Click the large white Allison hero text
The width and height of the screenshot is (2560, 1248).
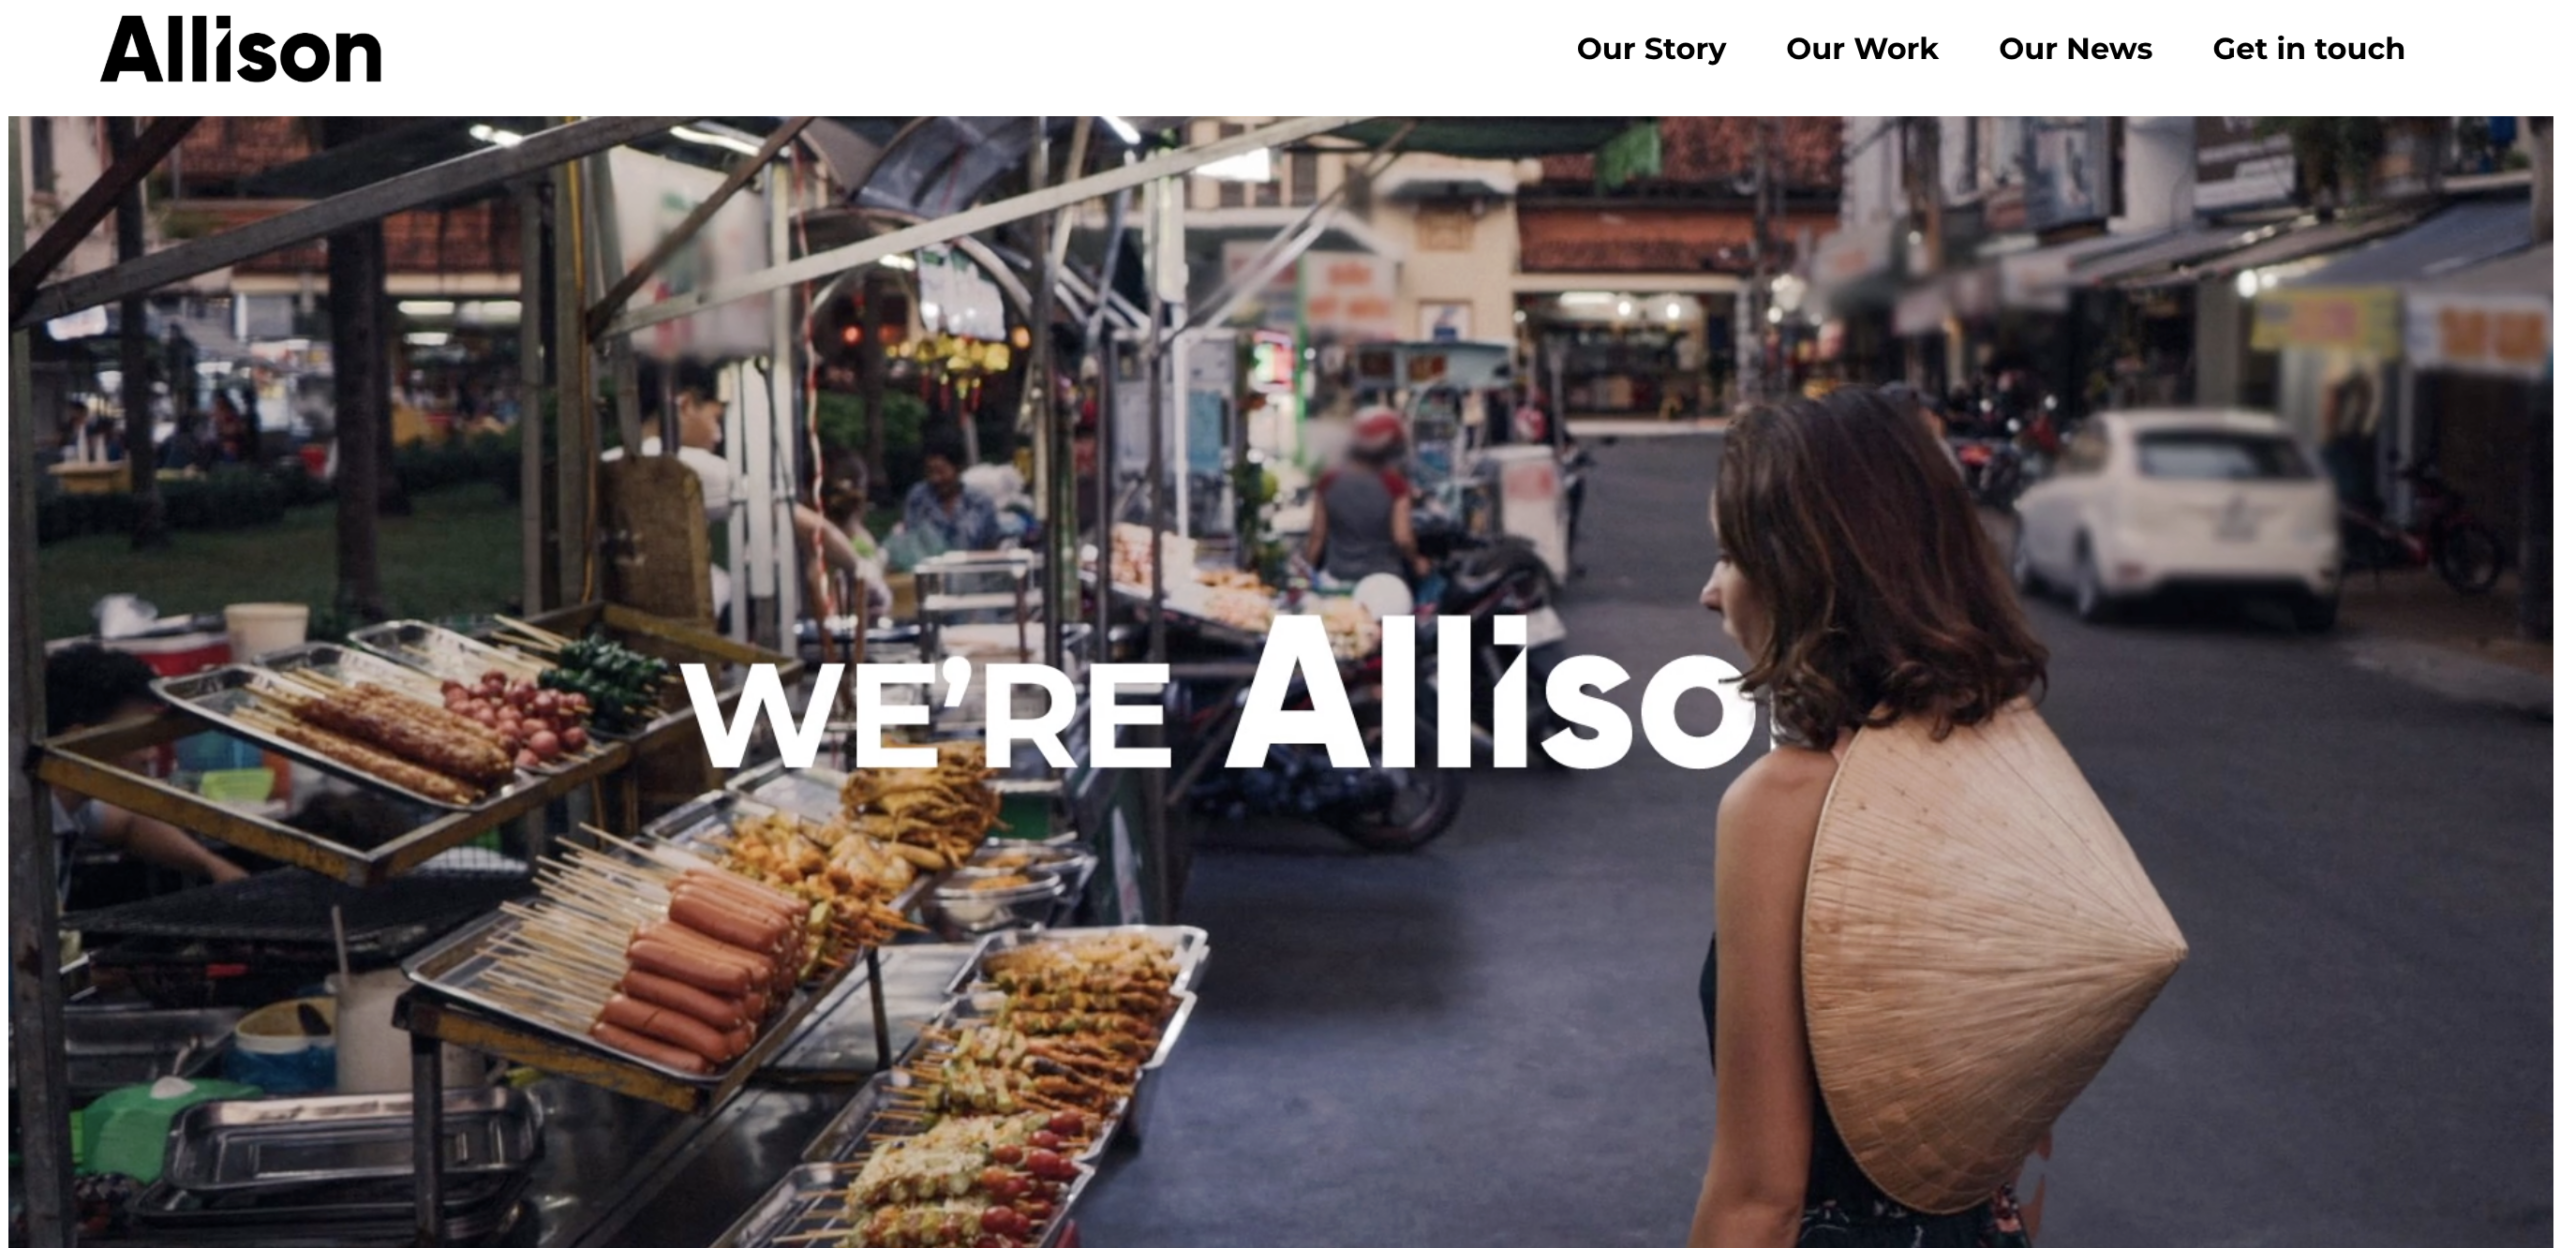coord(1490,692)
